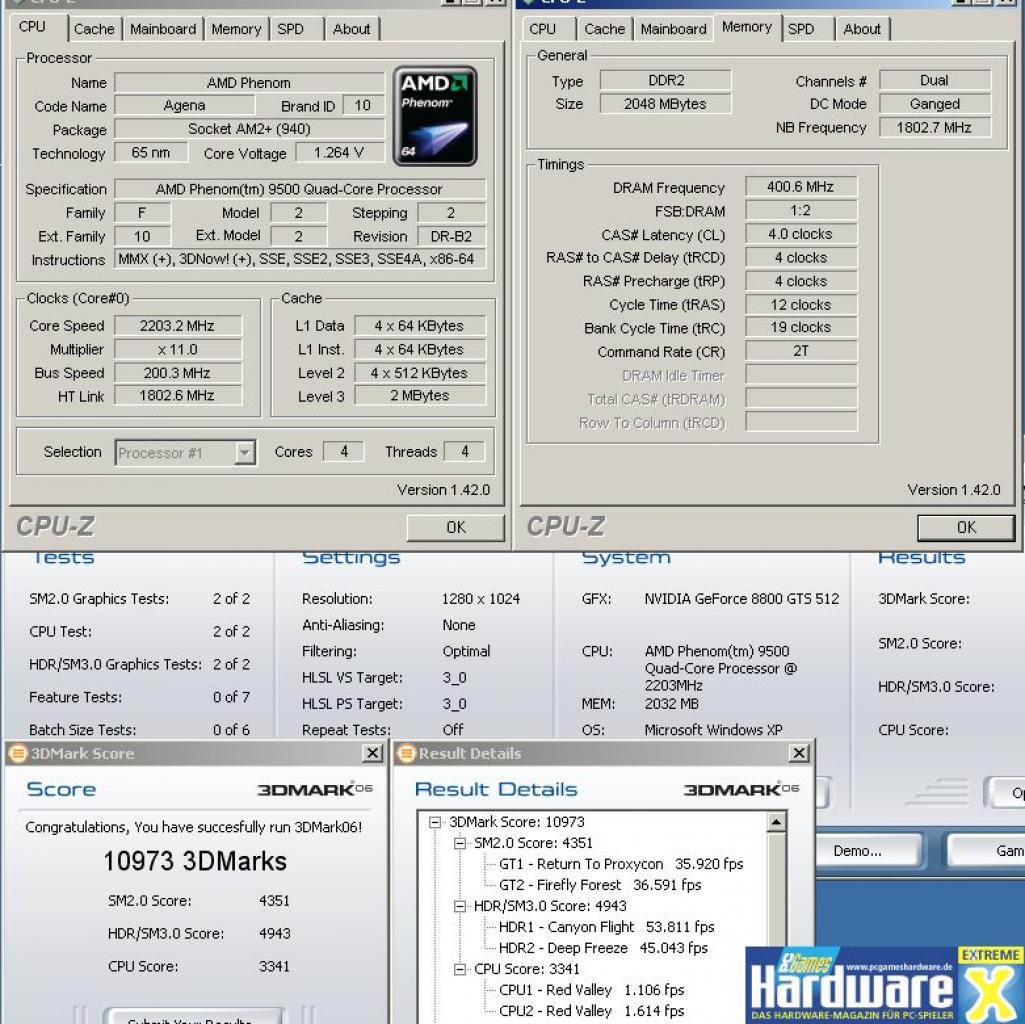The height and width of the screenshot is (1024, 1025).
Task: Click the PC Games Hardware Extreme logo
Action: [x=885, y=985]
